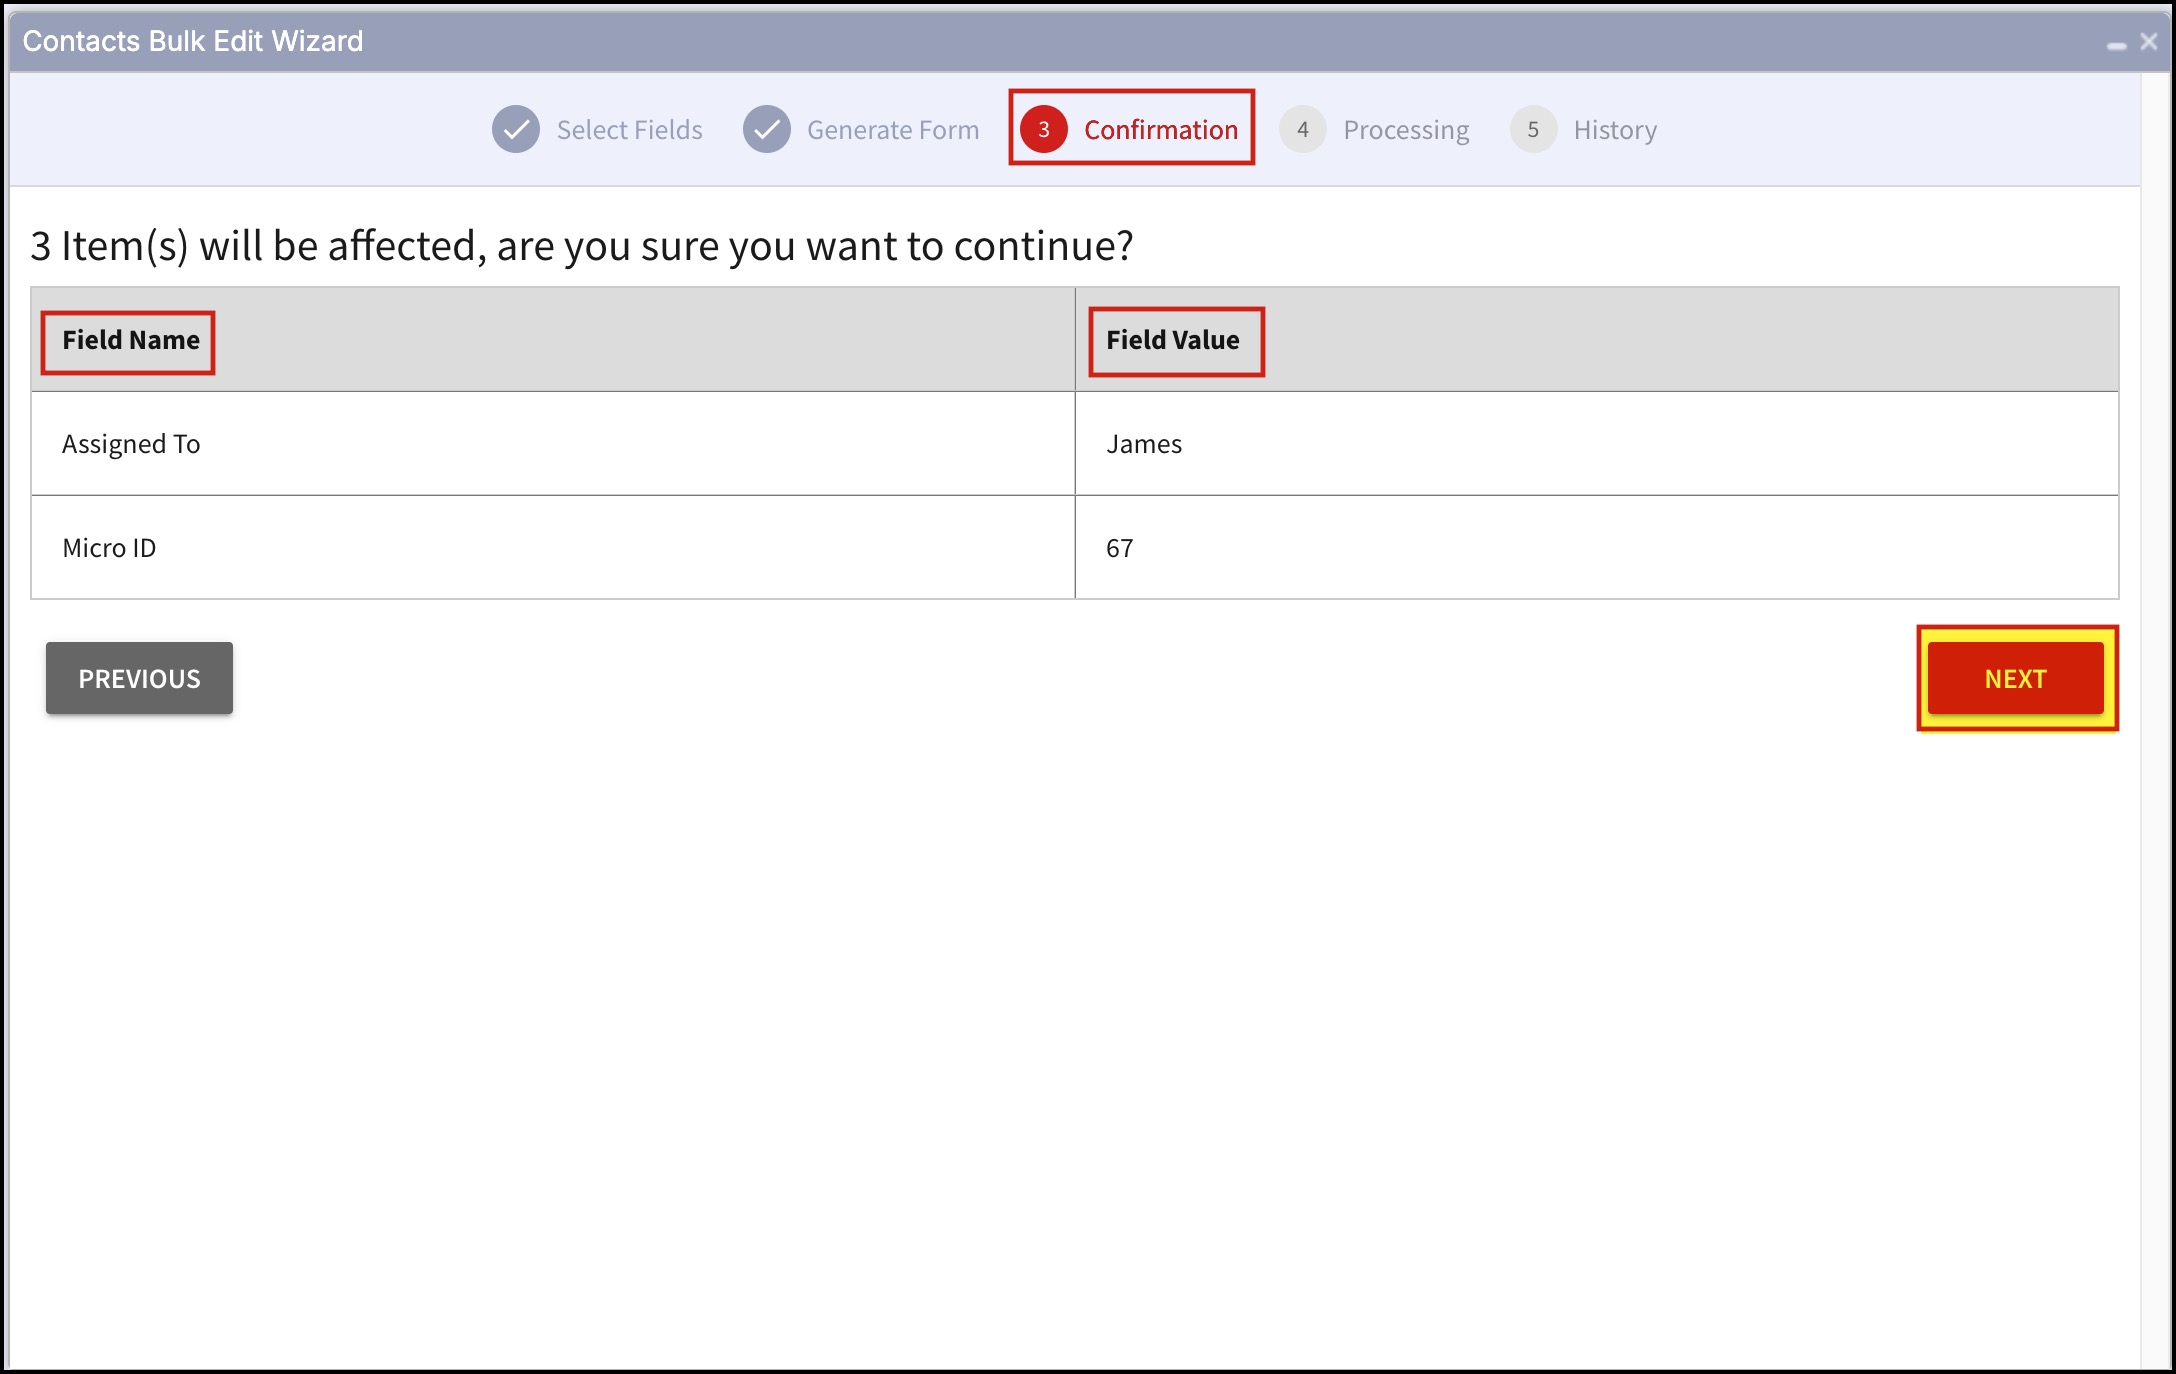Click the Field Value column header
This screenshot has height=1374, width=2176.
tap(1172, 341)
